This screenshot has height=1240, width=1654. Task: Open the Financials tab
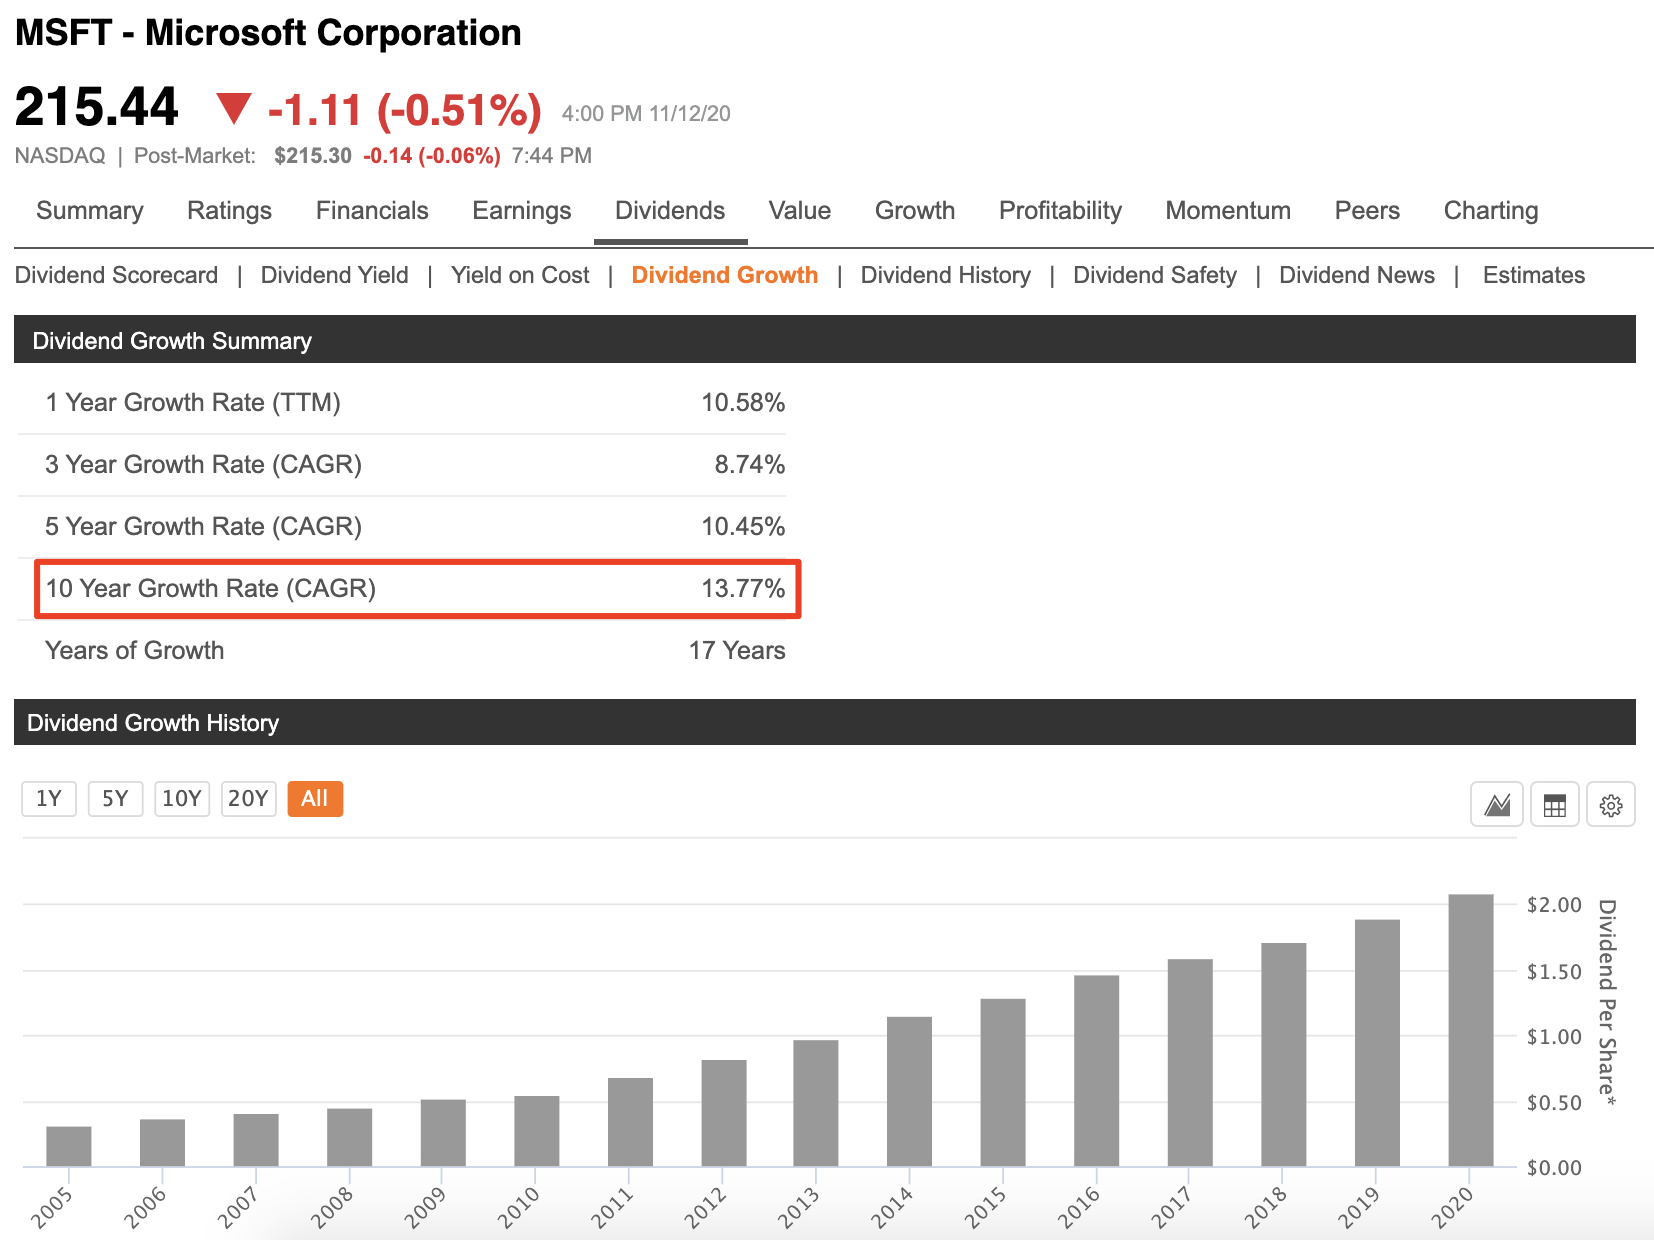click(372, 210)
